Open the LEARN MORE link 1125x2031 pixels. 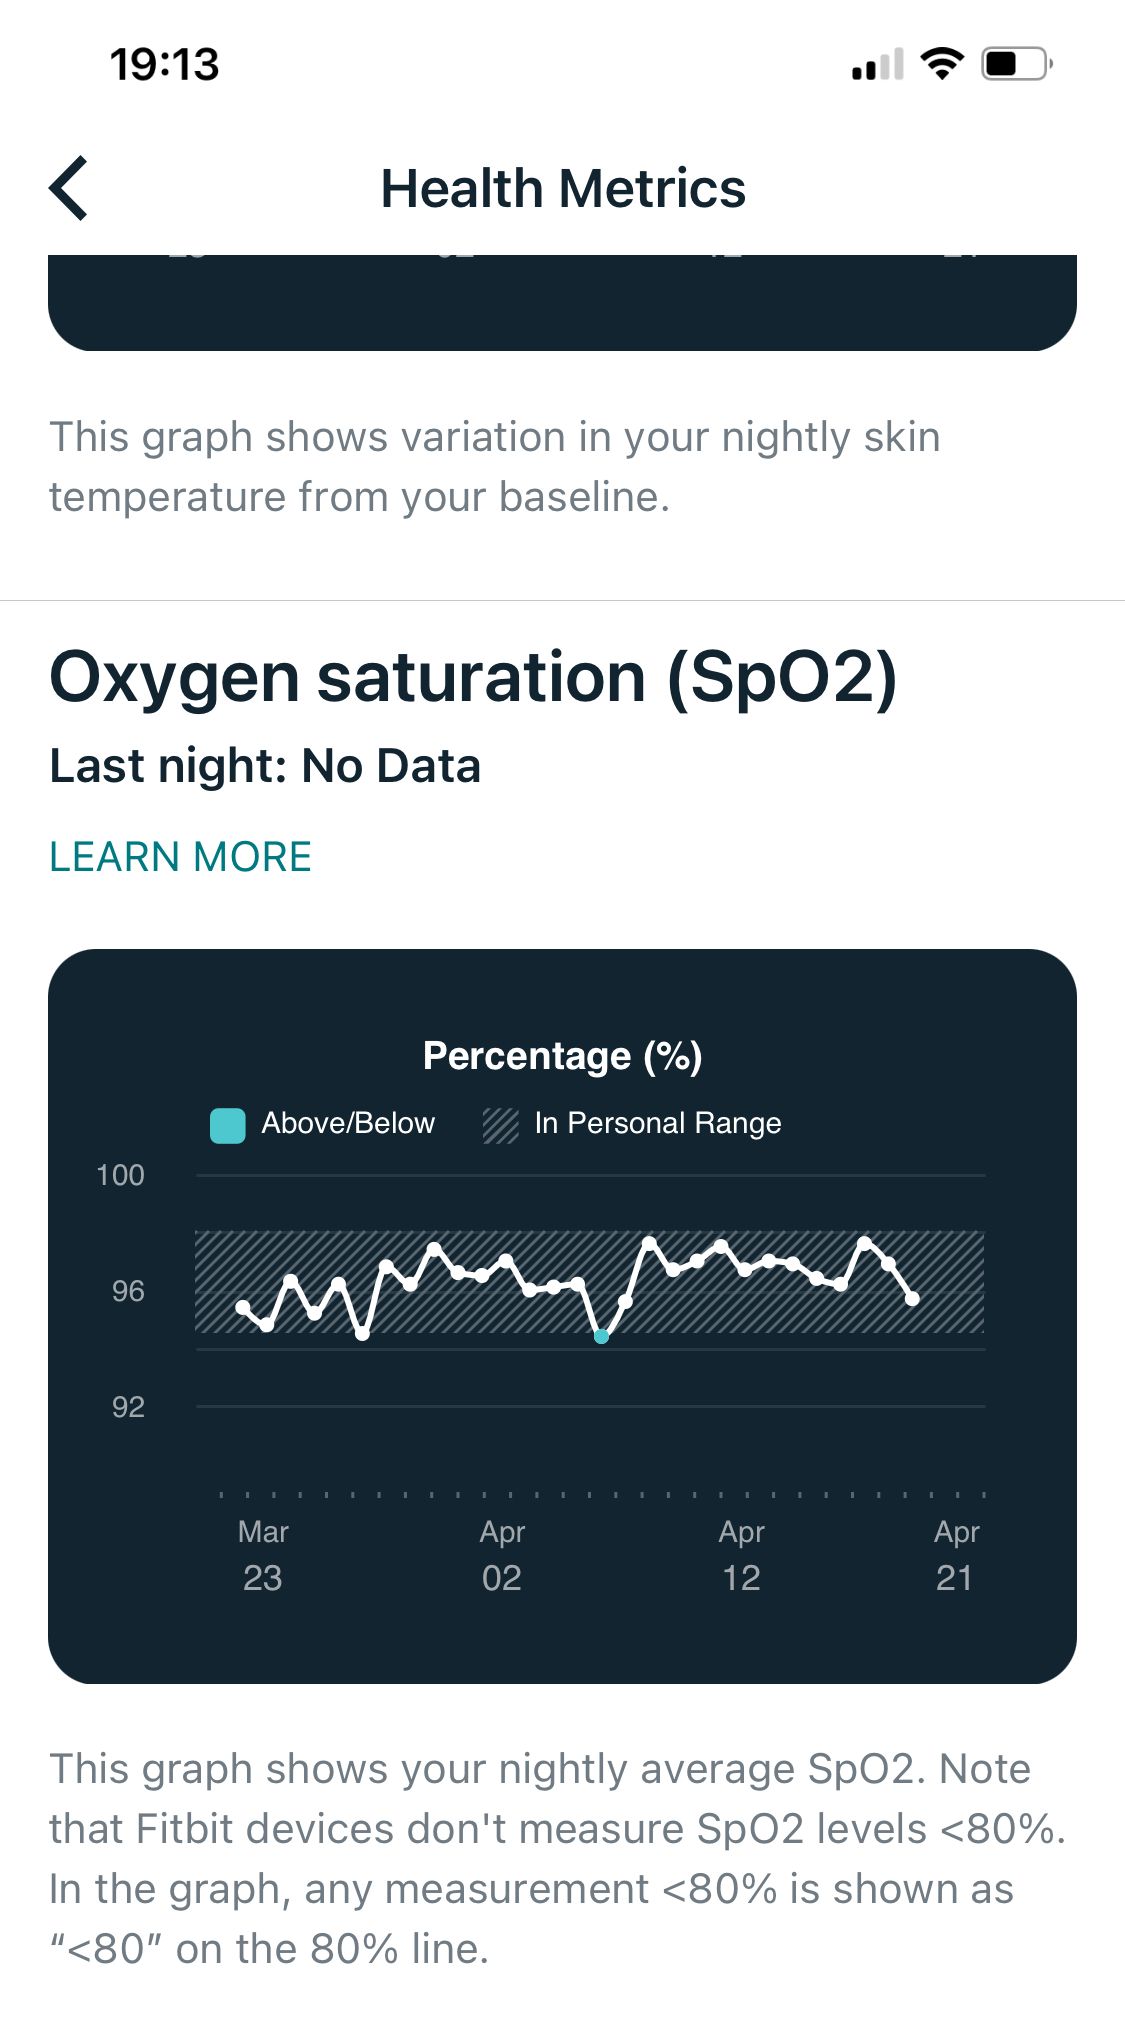181,857
